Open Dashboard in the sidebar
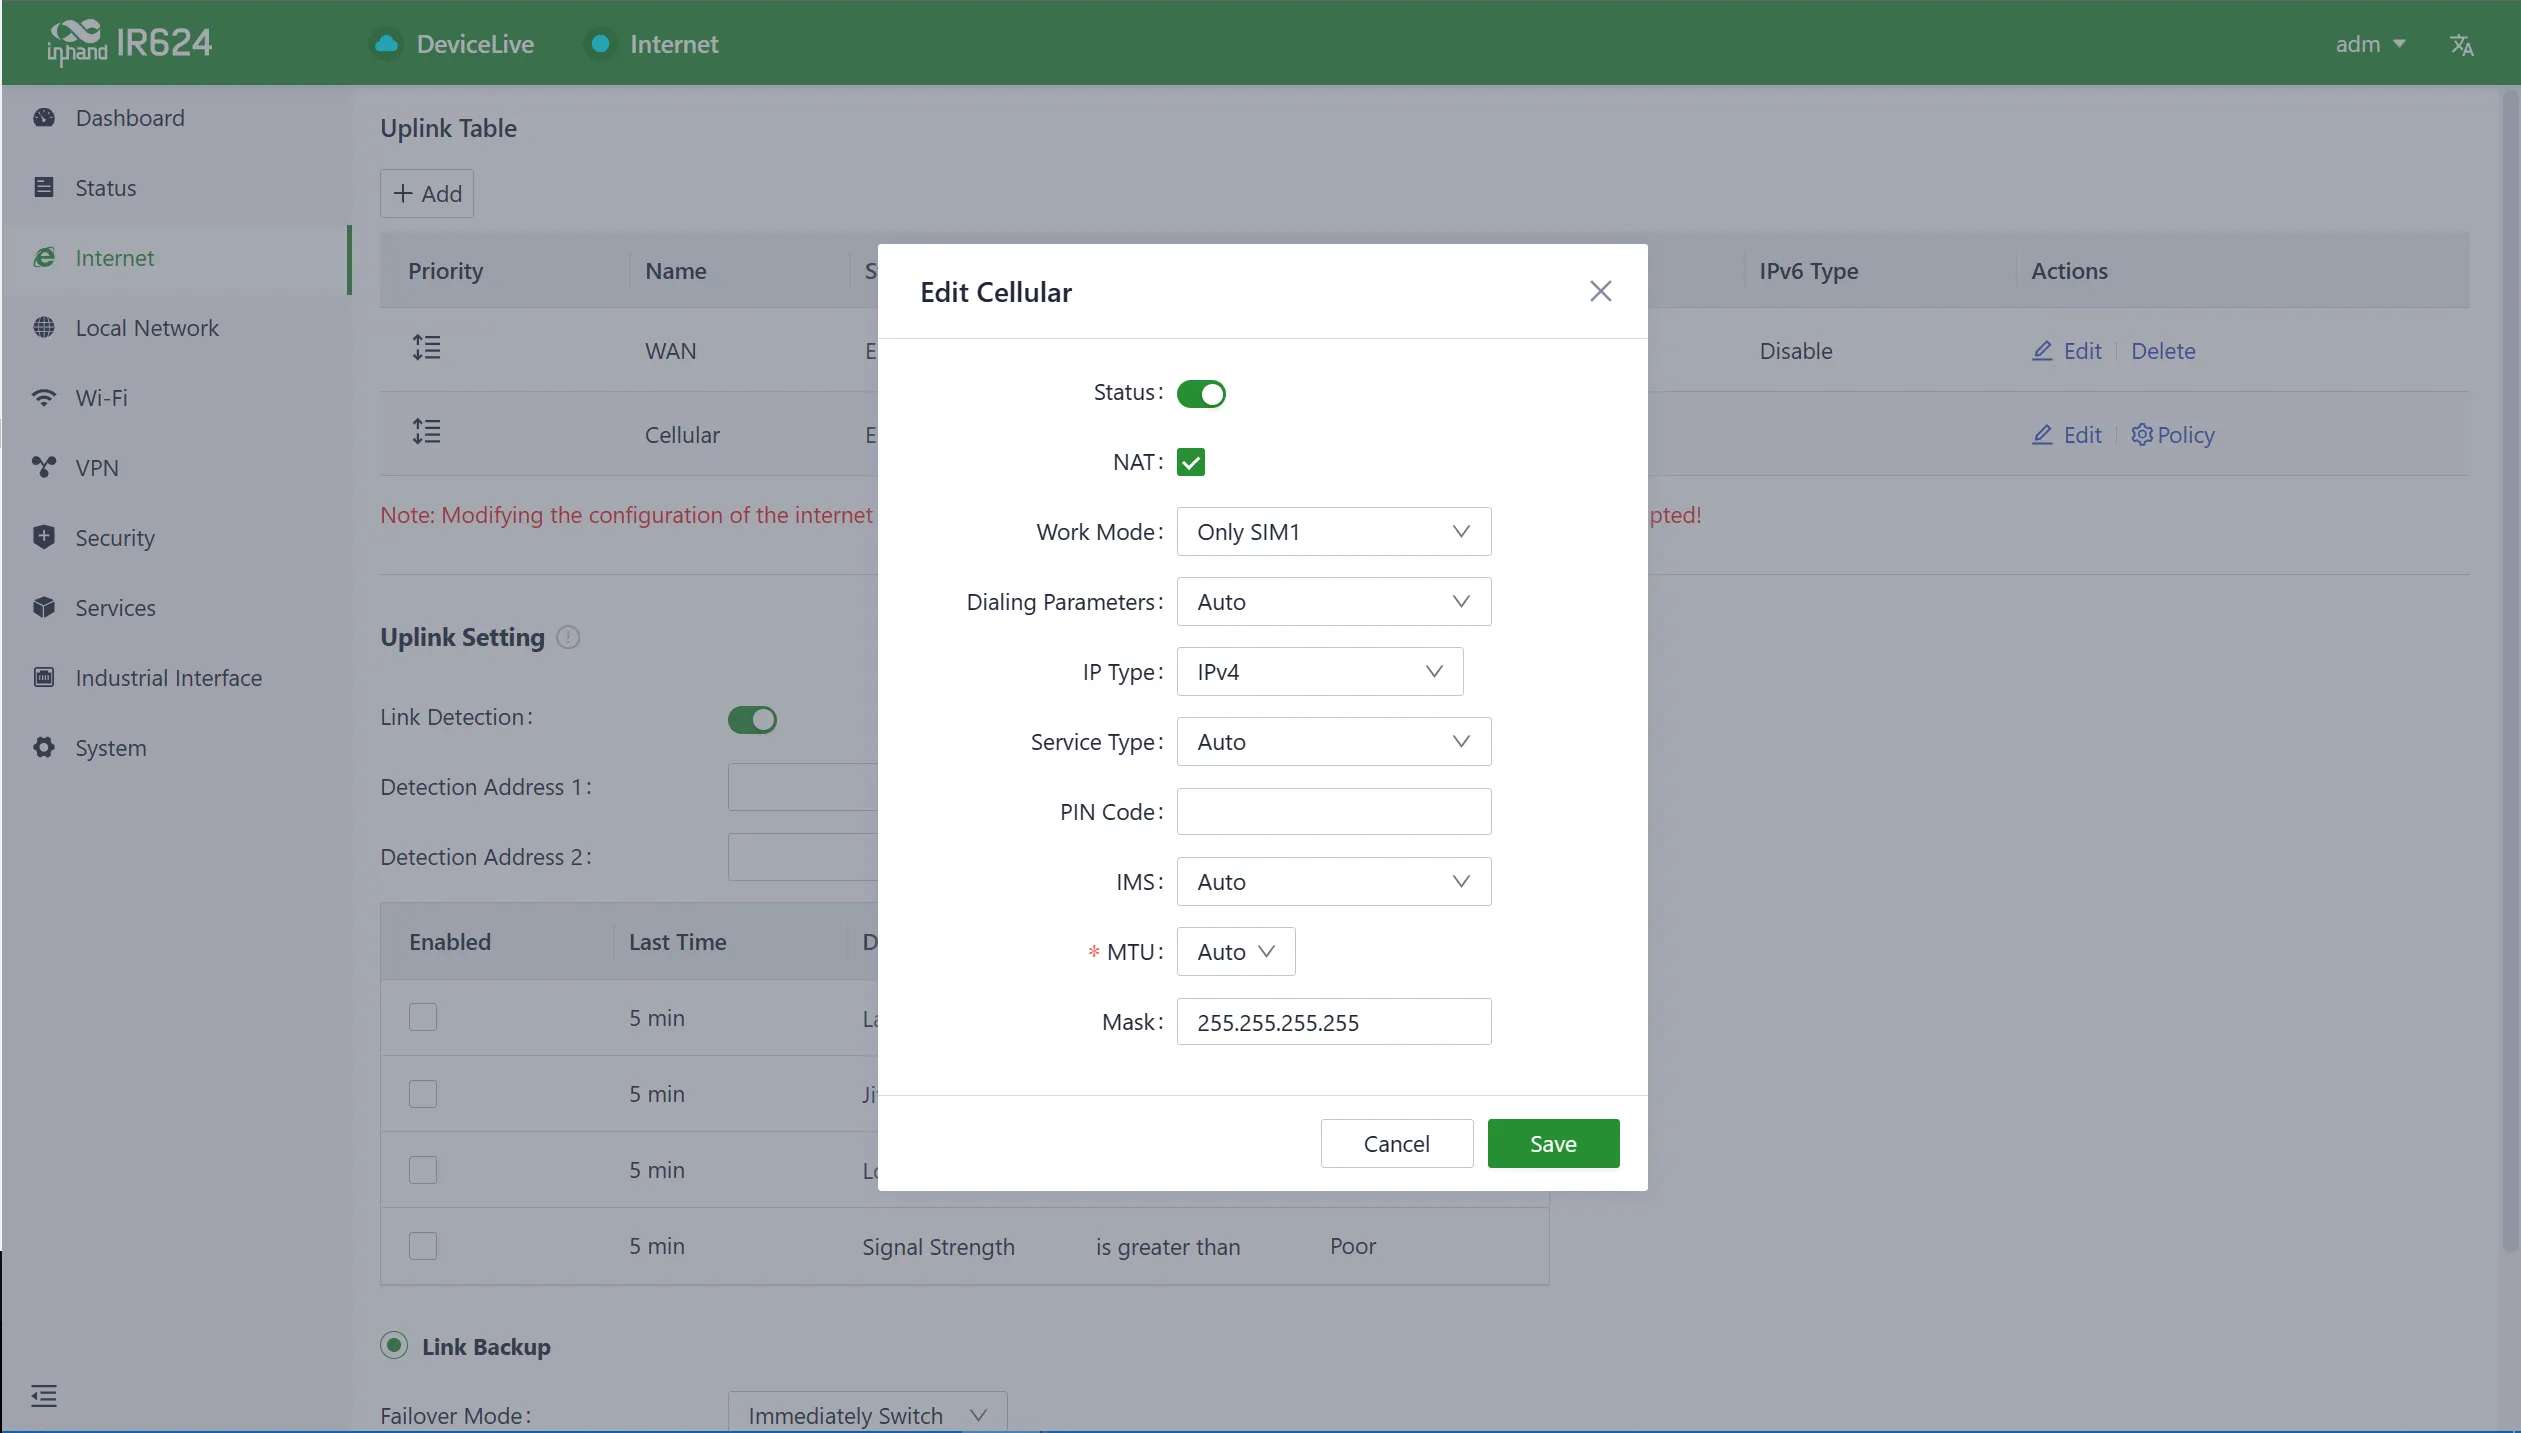This screenshot has height=1433, width=2521. click(x=176, y=118)
